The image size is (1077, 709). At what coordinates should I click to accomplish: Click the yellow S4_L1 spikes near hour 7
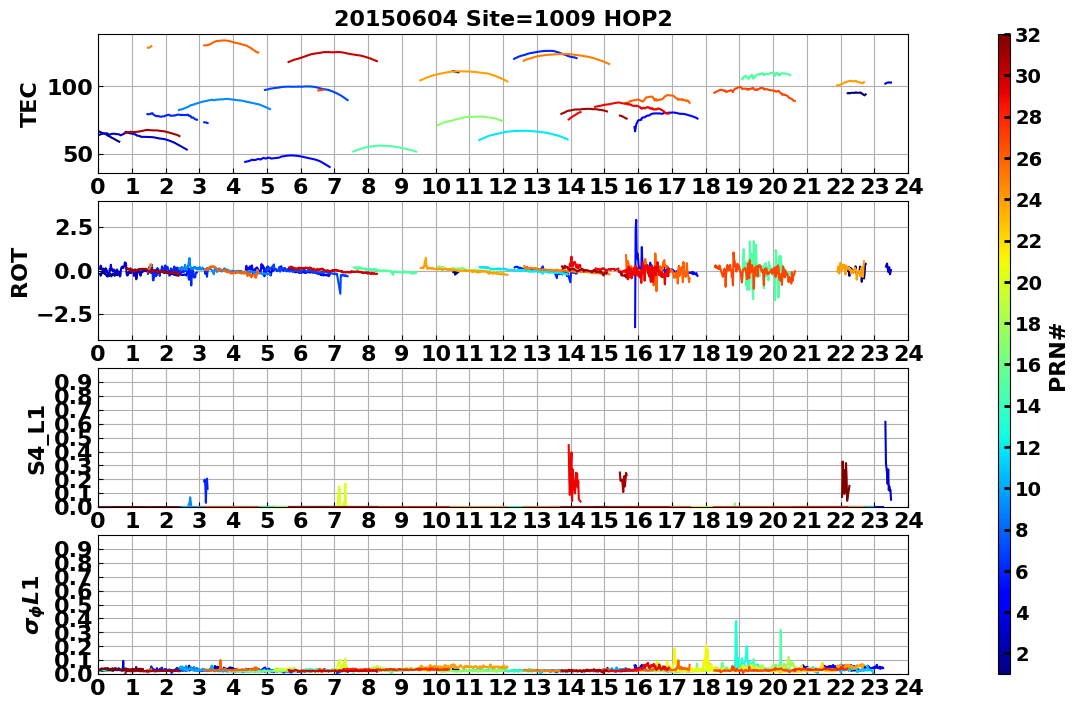pos(342,494)
